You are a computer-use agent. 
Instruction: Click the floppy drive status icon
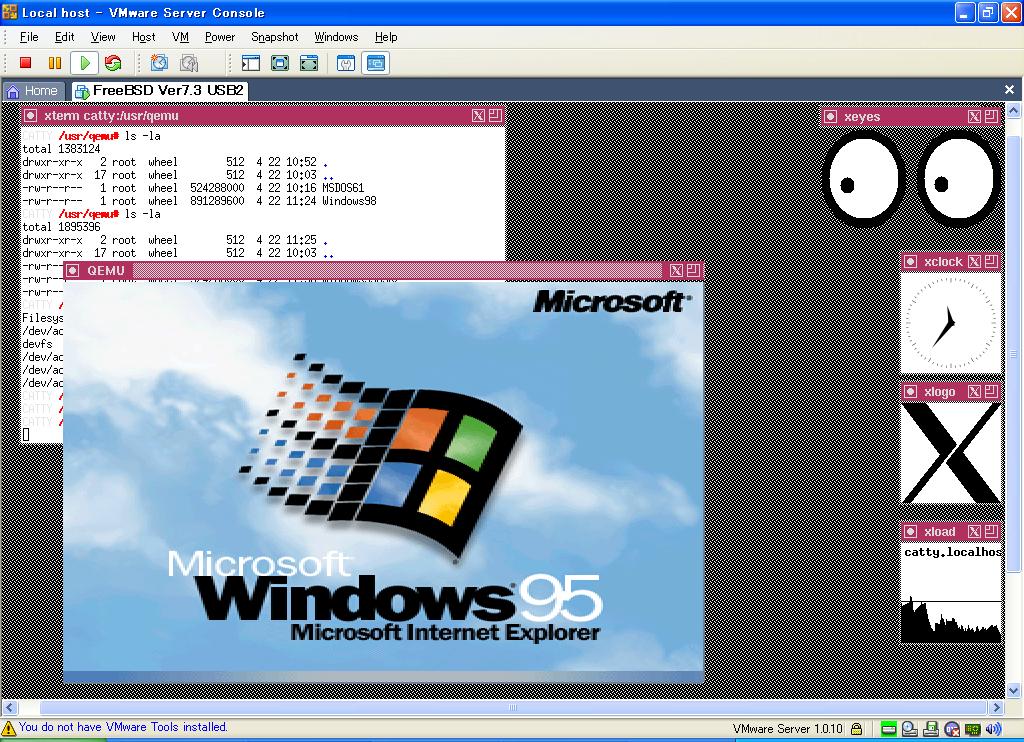tap(931, 729)
